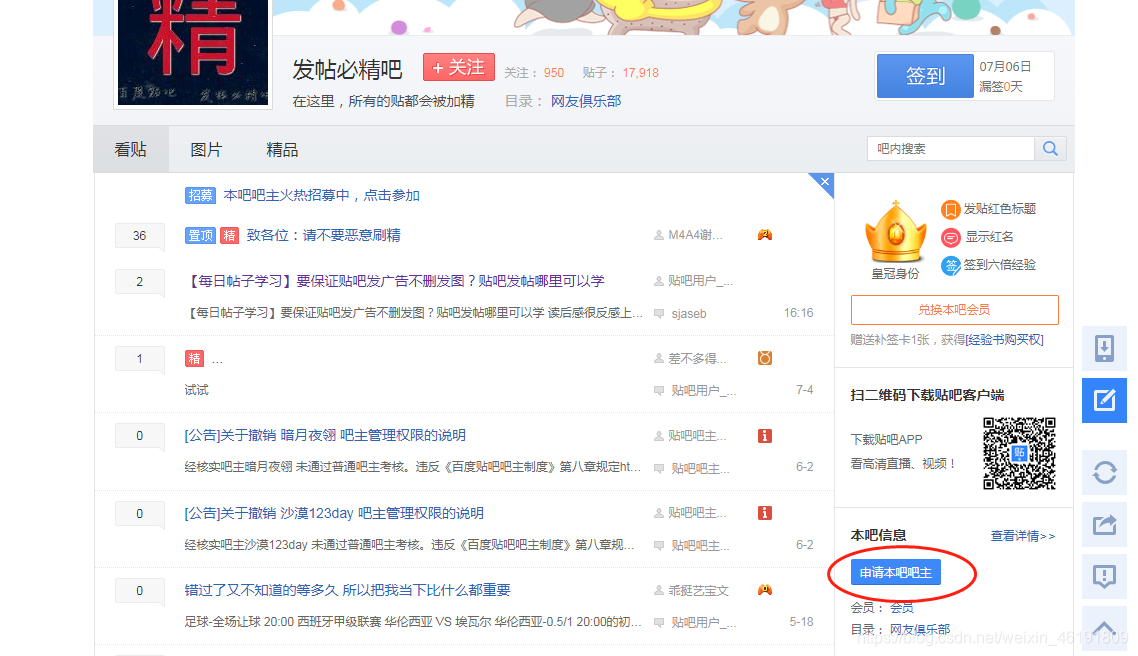
Task: Click the 显示红名 icon
Action: click(950, 237)
